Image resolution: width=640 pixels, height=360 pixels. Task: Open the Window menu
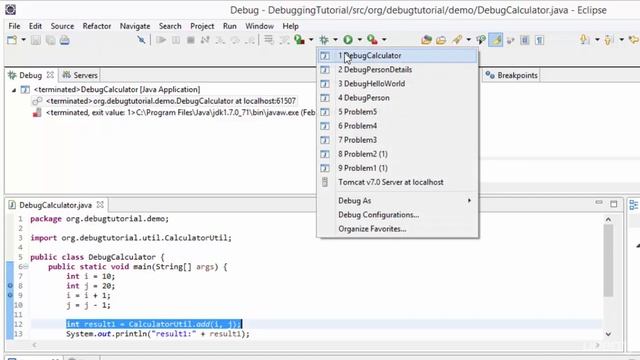260,26
